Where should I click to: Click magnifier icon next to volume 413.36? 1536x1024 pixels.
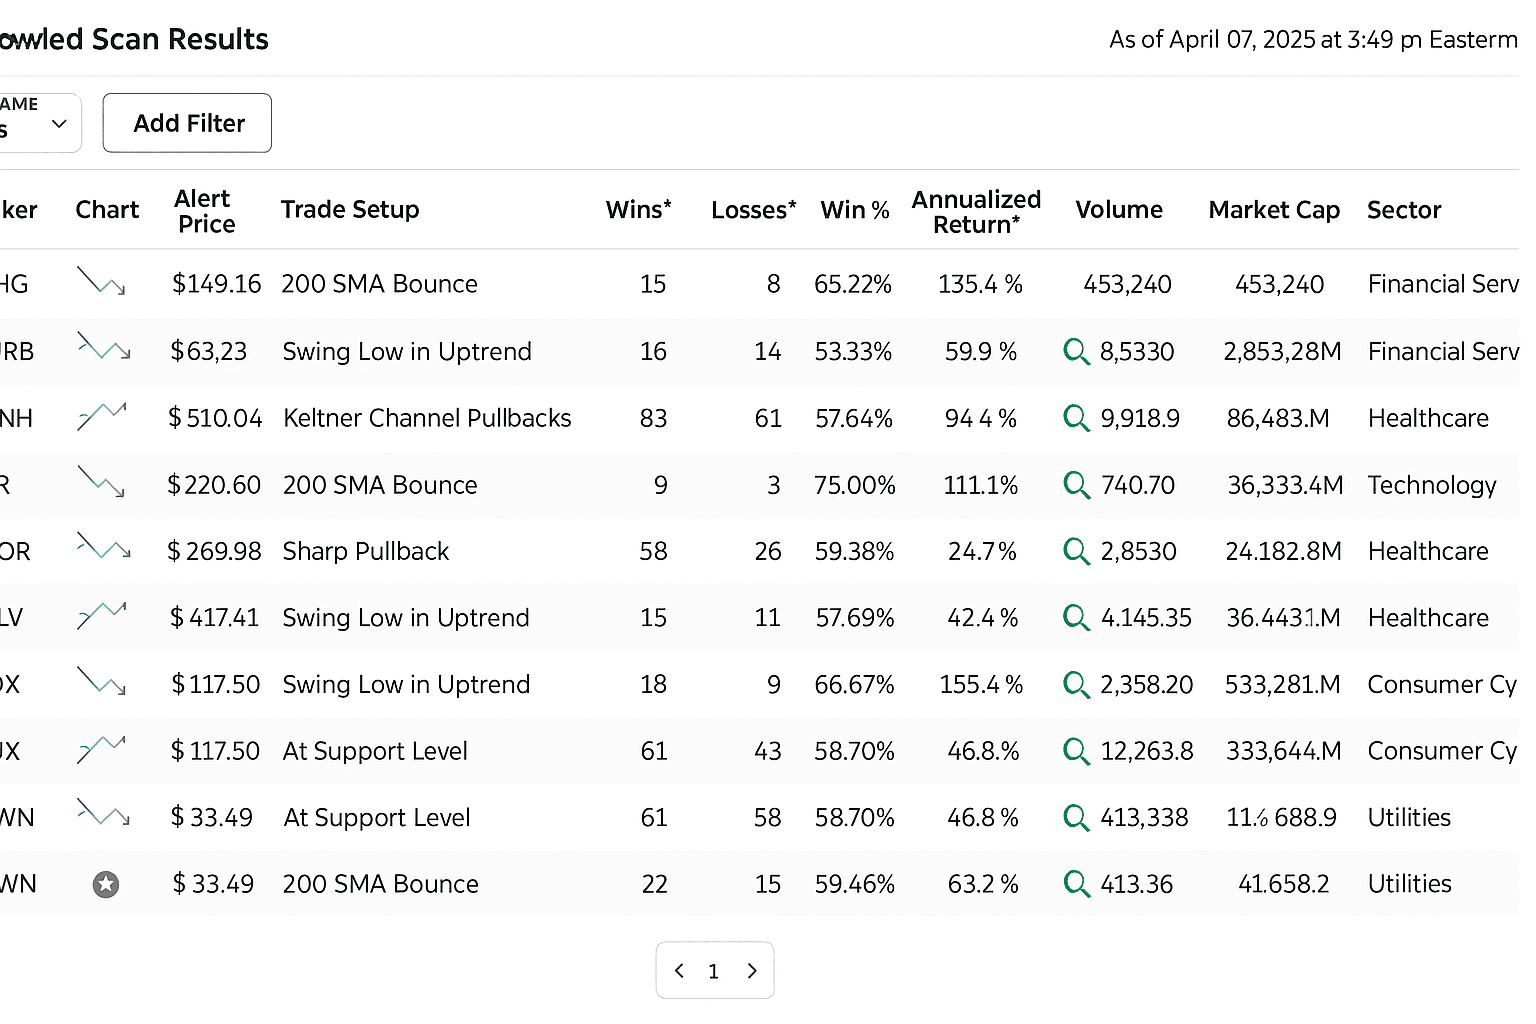[x=1076, y=884]
